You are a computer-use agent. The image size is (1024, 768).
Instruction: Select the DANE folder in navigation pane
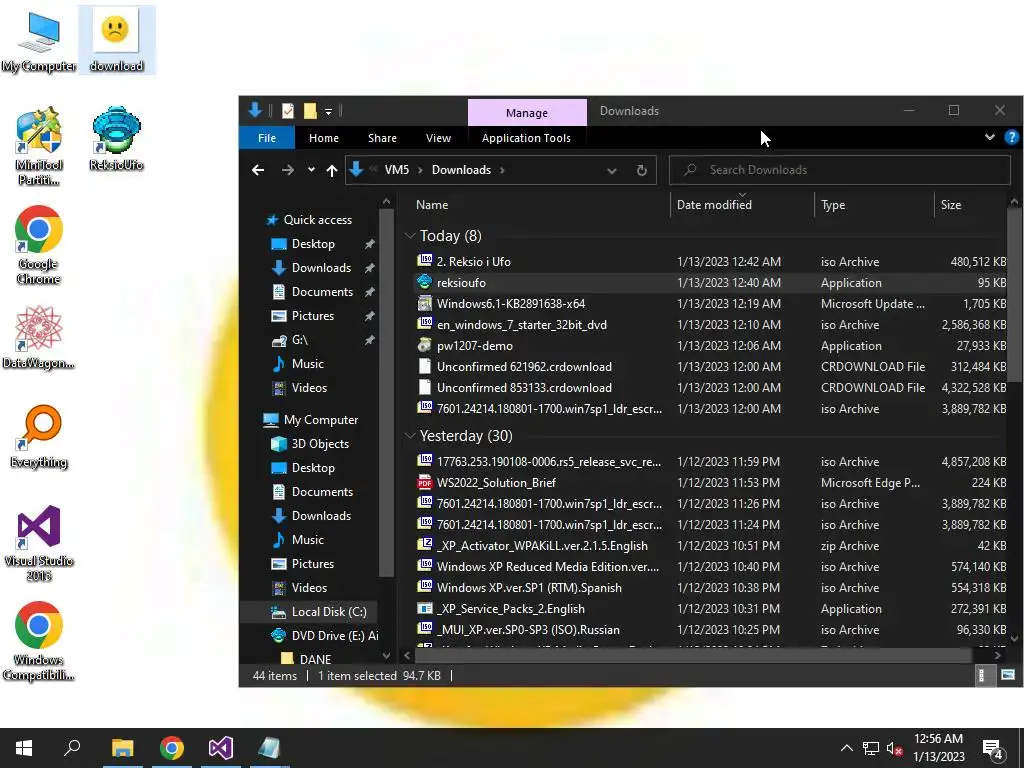tap(306, 659)
